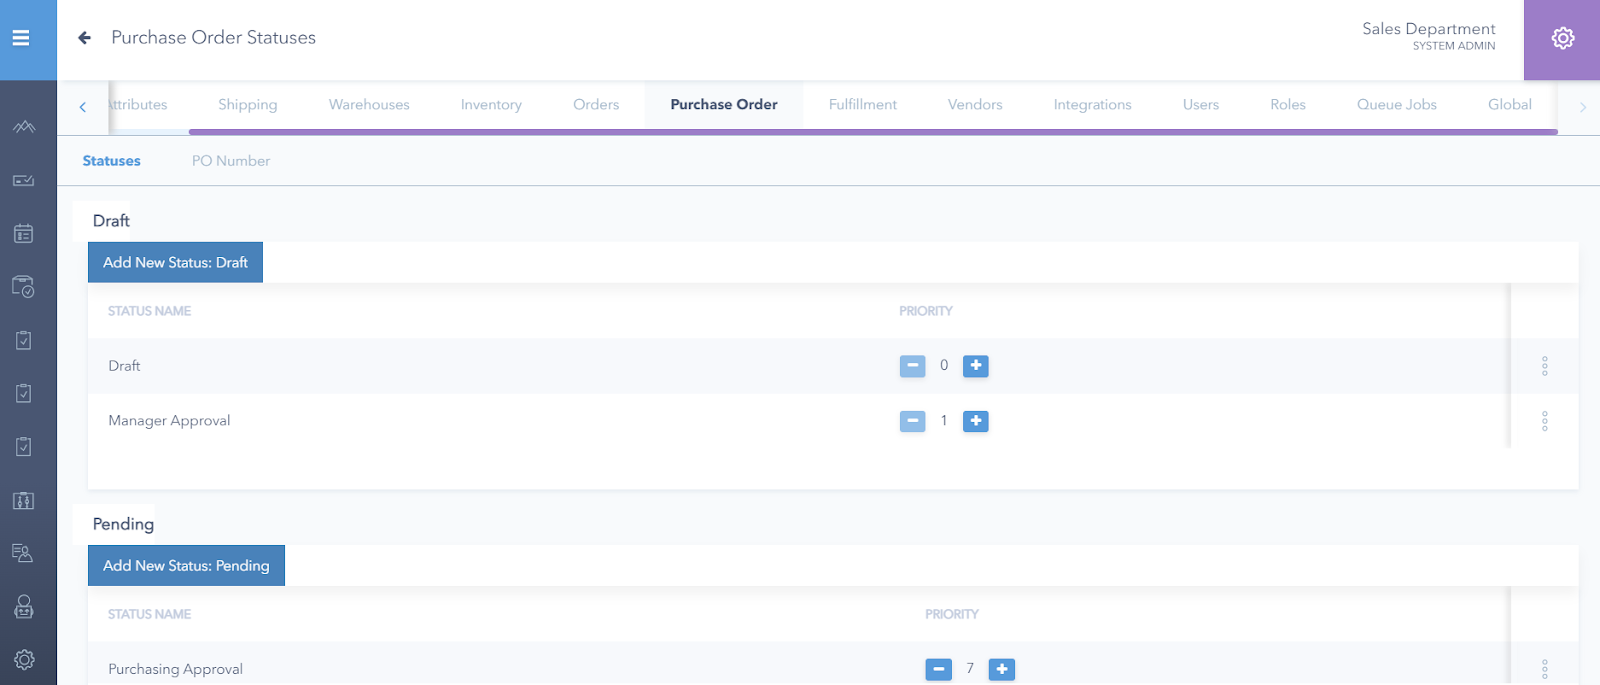Click PRIORITY header in Pending table
This screenshot has width=1600, height=685.
point(952,614)
